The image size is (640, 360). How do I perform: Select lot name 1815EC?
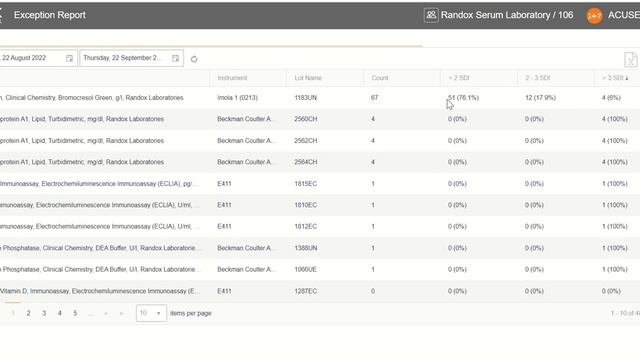306,184
